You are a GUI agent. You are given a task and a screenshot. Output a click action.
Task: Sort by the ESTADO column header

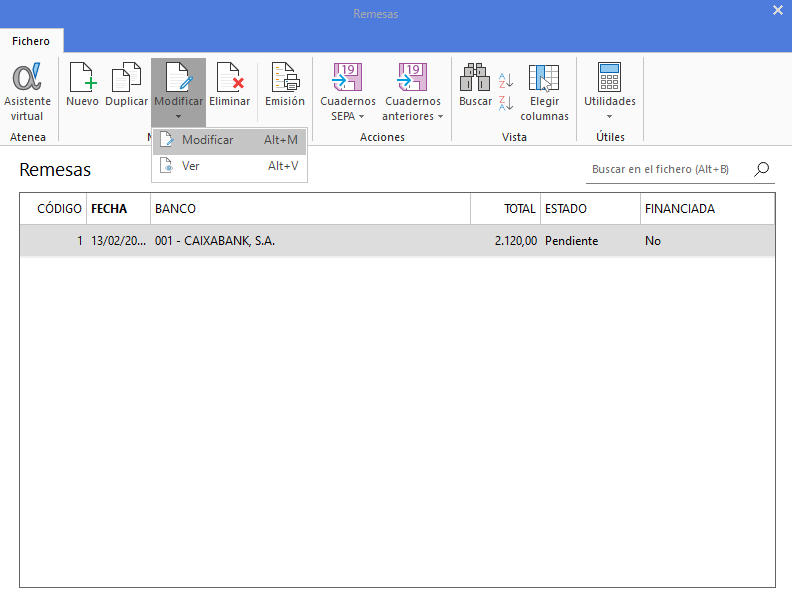coord(590,209)
